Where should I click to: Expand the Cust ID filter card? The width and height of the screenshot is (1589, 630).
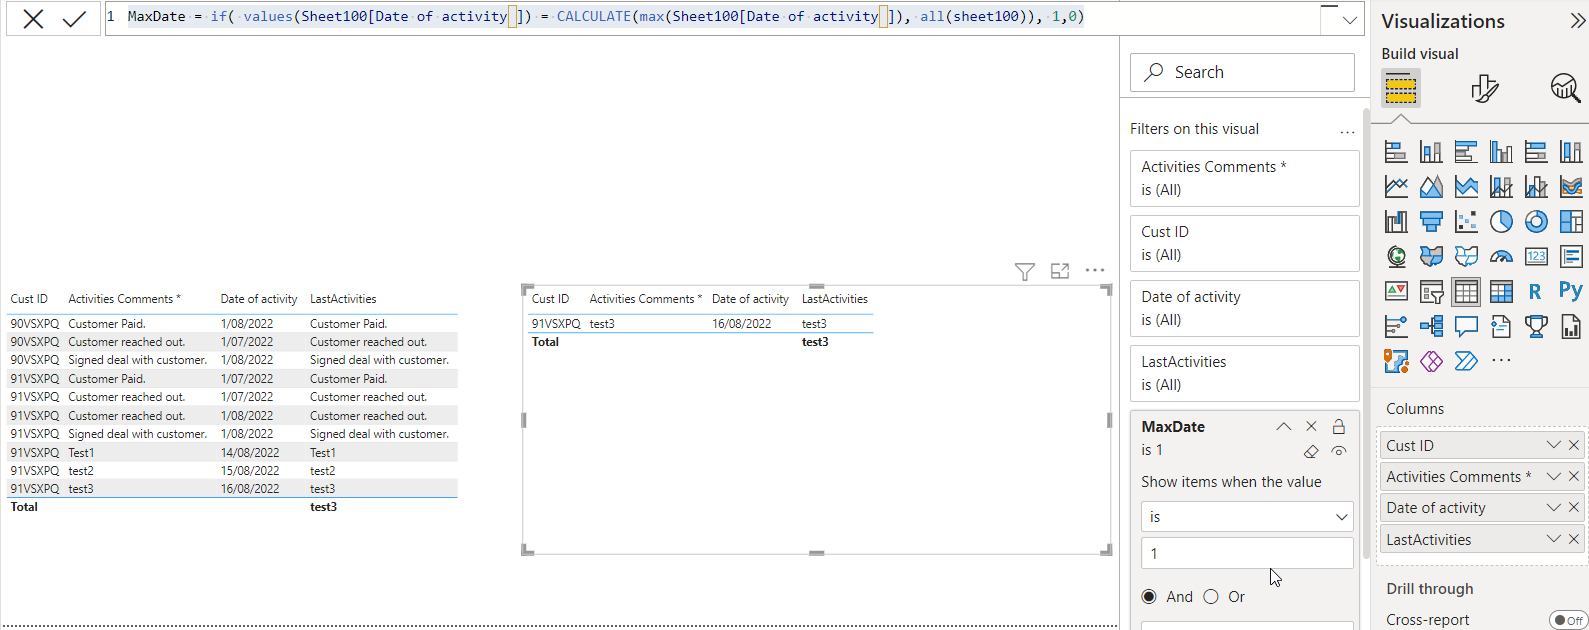click(1244, 243)
